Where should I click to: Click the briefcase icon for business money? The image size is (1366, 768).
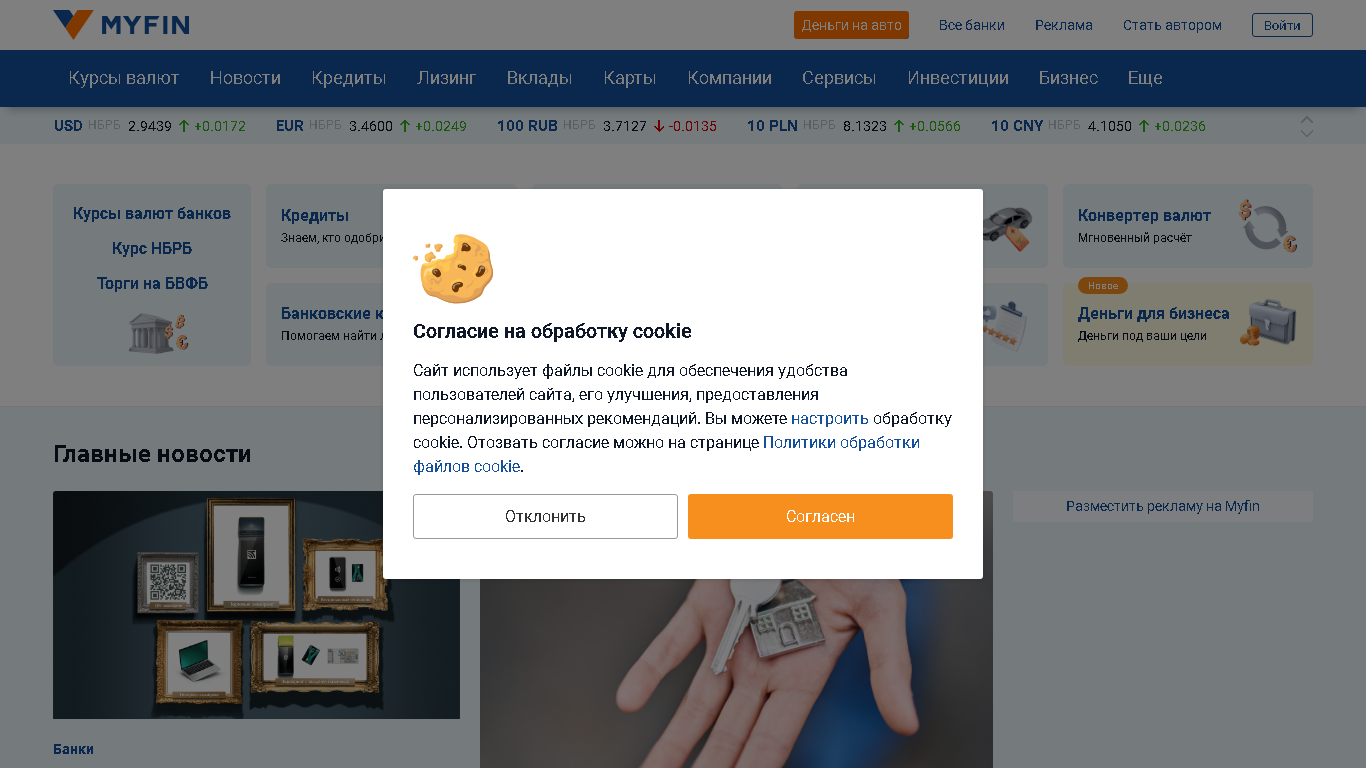pos(1268,323)
